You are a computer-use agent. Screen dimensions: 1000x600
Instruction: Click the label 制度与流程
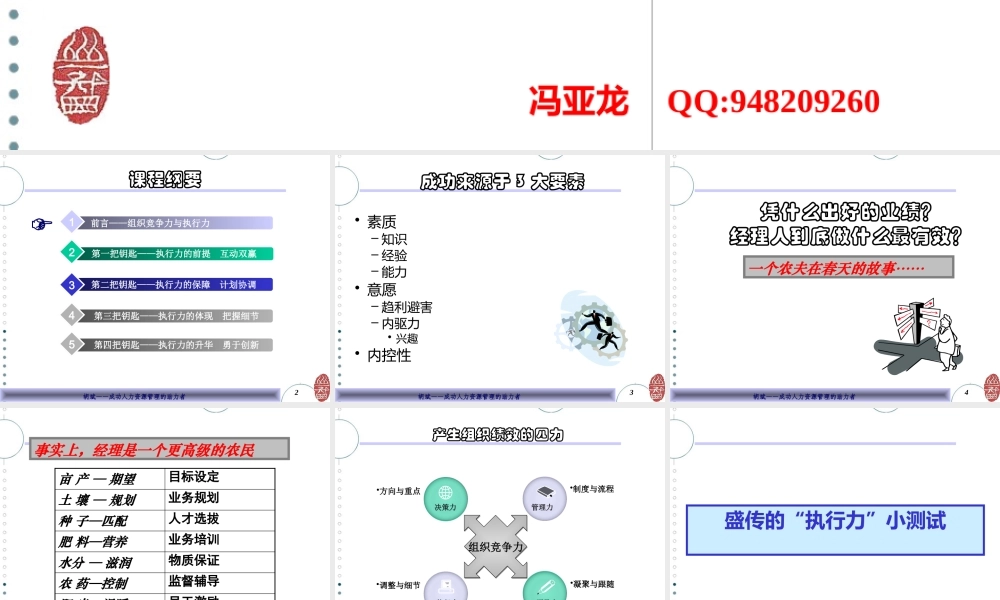592,489
